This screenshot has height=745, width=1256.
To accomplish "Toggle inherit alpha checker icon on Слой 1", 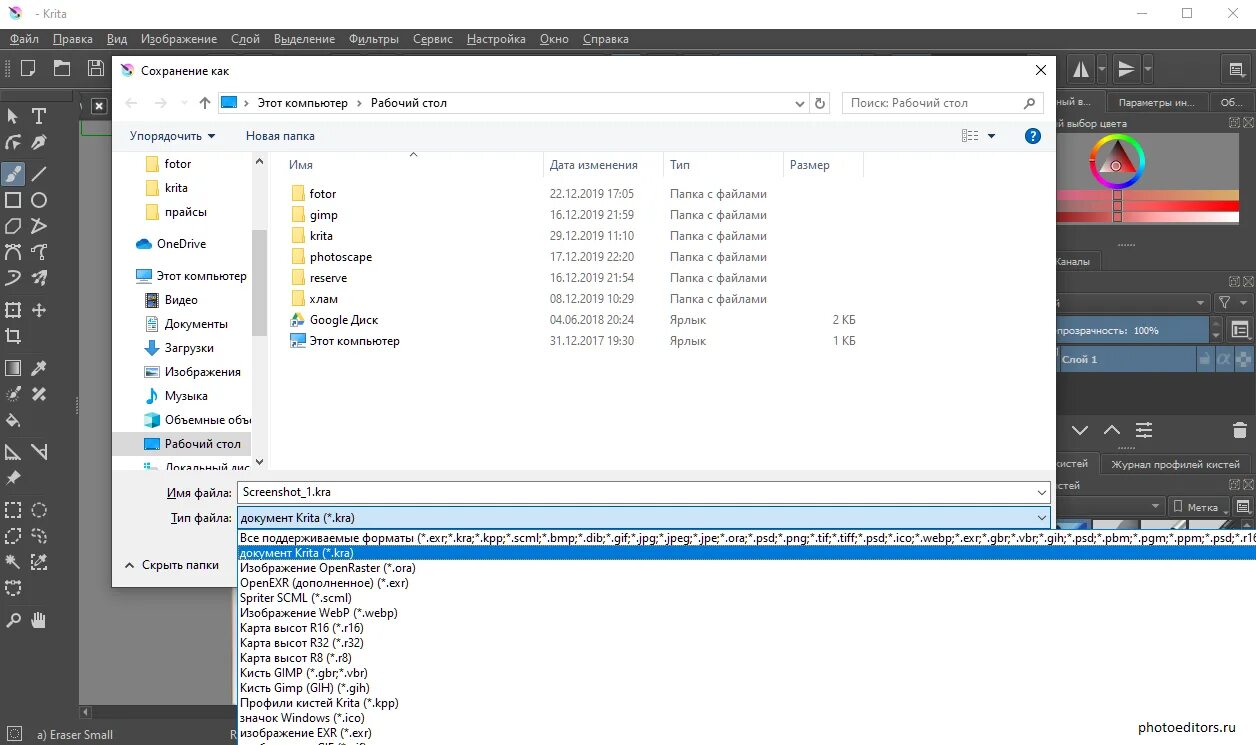I will [x=1244, y=359].
